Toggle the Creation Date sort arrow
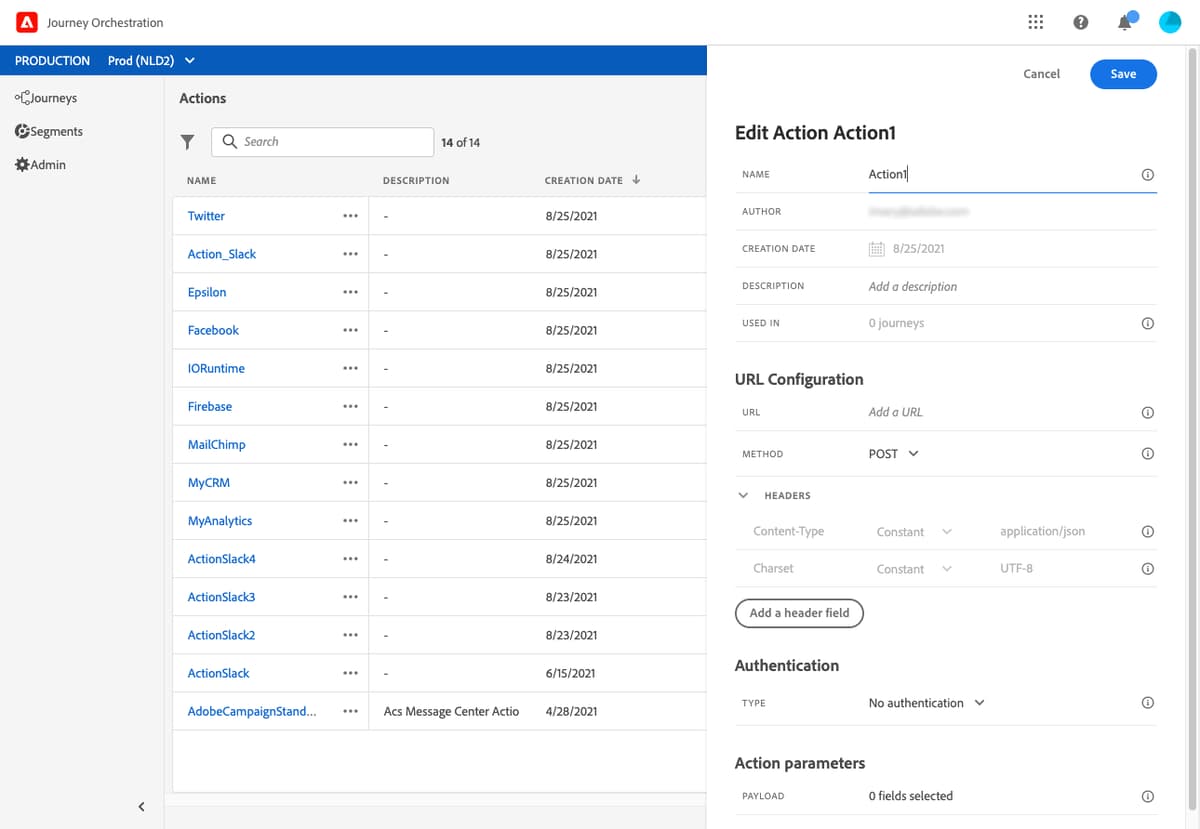Image resolution: width=1200 pixels, height=829 pixels. pos(636,180)
